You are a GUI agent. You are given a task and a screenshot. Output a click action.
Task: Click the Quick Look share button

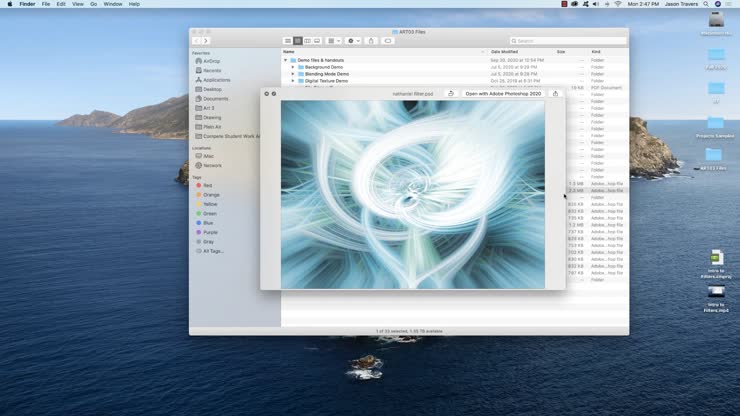coord(555,94)
